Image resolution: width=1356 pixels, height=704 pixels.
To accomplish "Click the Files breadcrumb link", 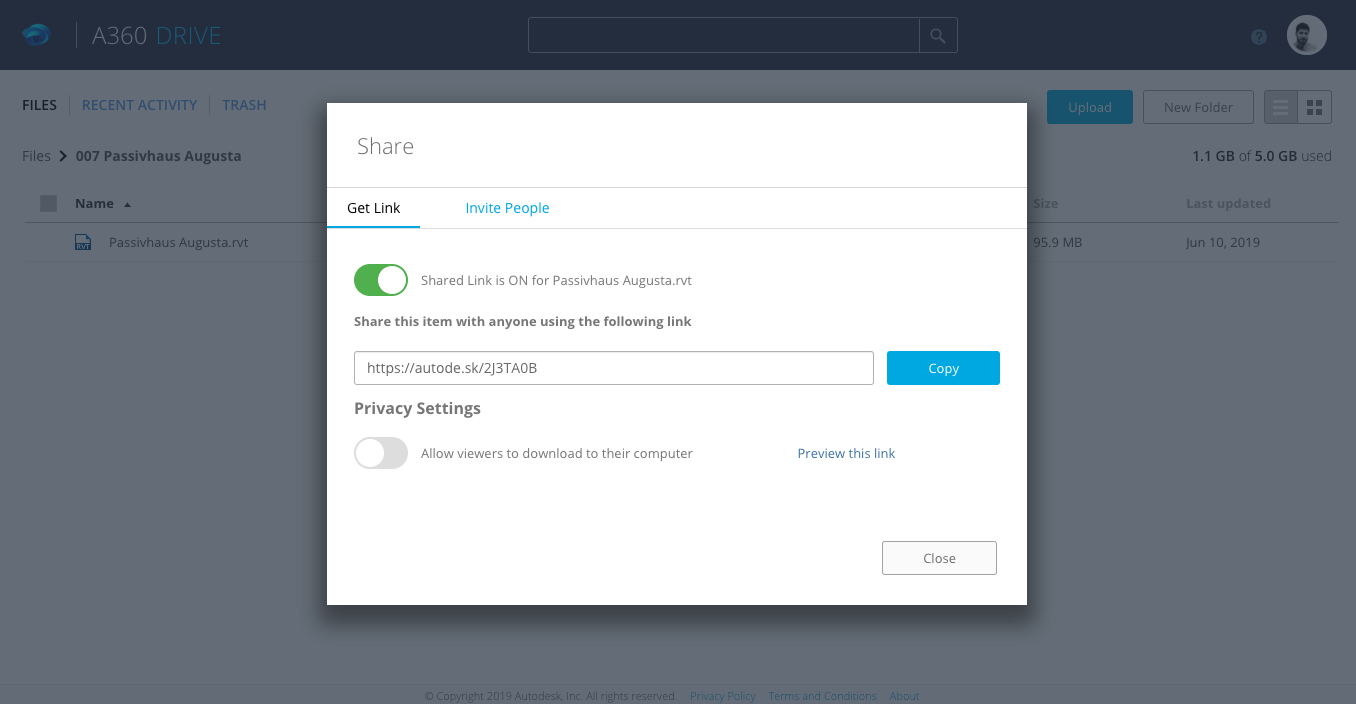I will [x=36, y=156].
